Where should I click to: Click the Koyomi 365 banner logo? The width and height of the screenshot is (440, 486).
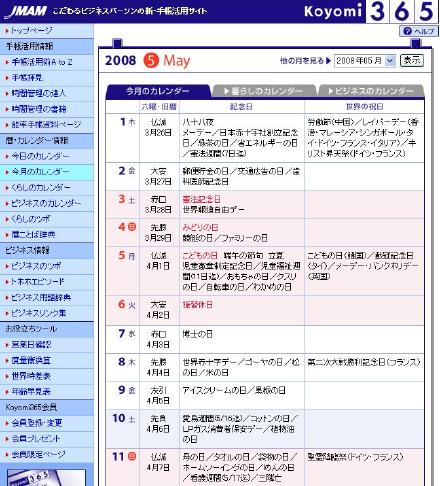point(371,11)
